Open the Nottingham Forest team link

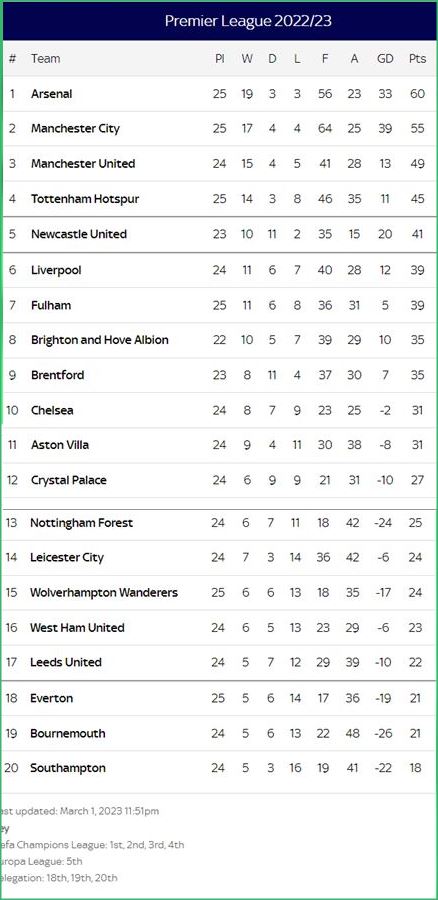click(82, 523)
